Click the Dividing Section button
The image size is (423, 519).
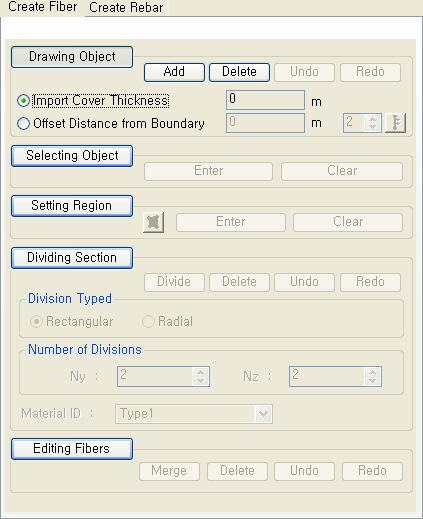[x=72, y=258]
